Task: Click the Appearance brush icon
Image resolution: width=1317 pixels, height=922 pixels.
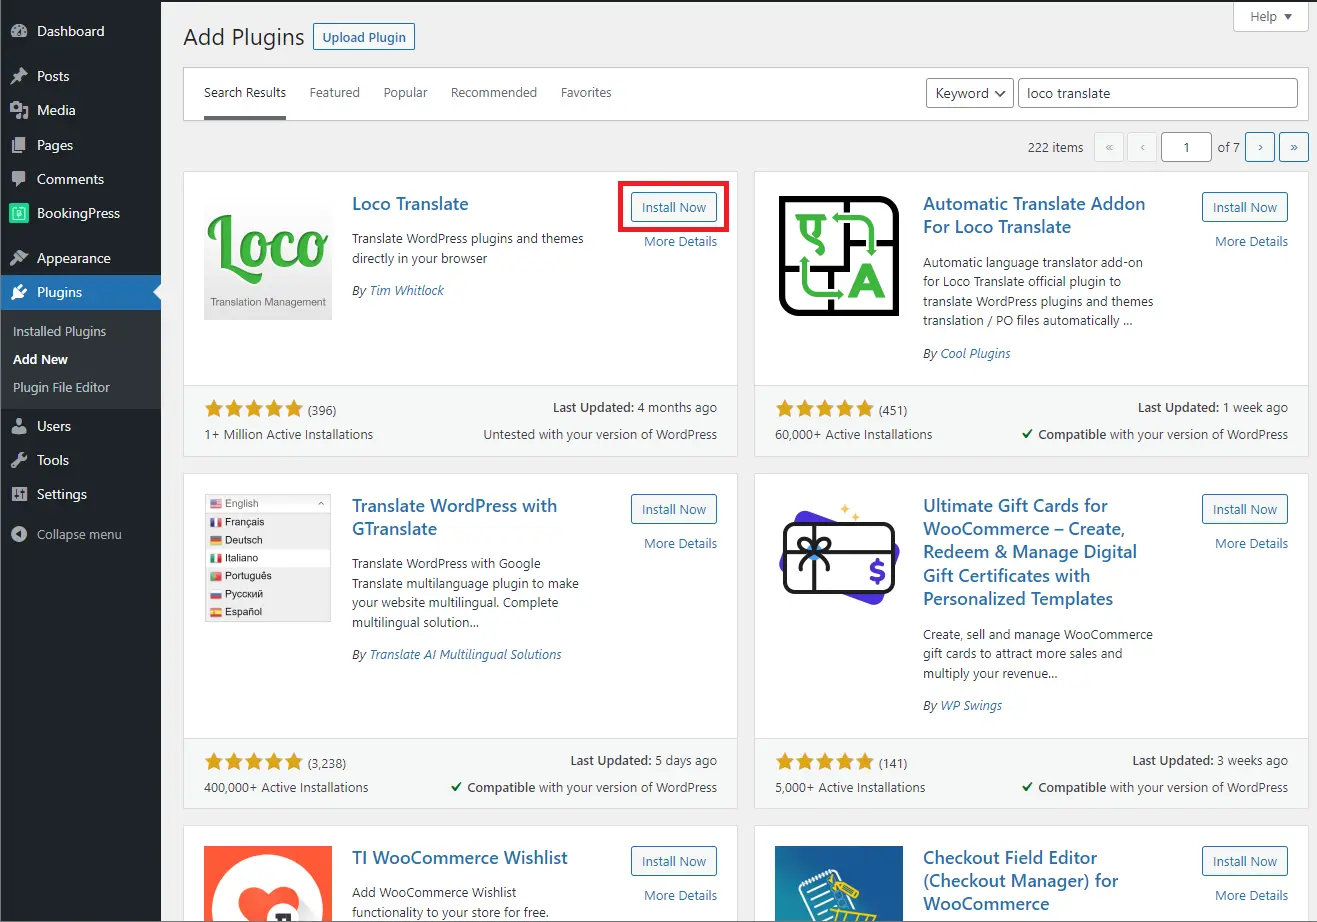Action: click(19, 258)
